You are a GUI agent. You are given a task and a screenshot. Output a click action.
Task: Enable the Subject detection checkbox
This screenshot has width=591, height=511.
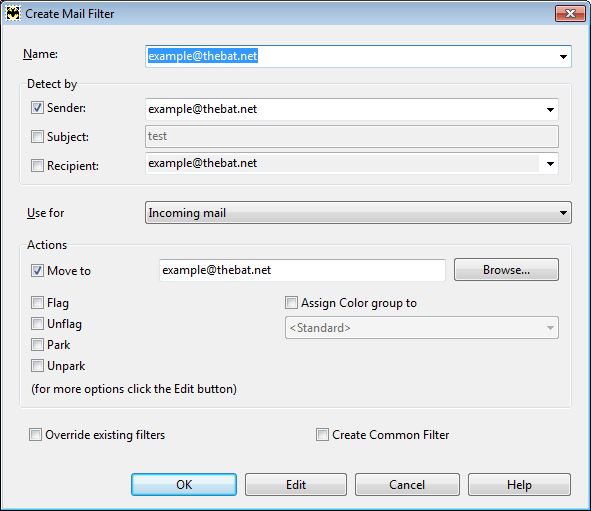click(37, 136)
